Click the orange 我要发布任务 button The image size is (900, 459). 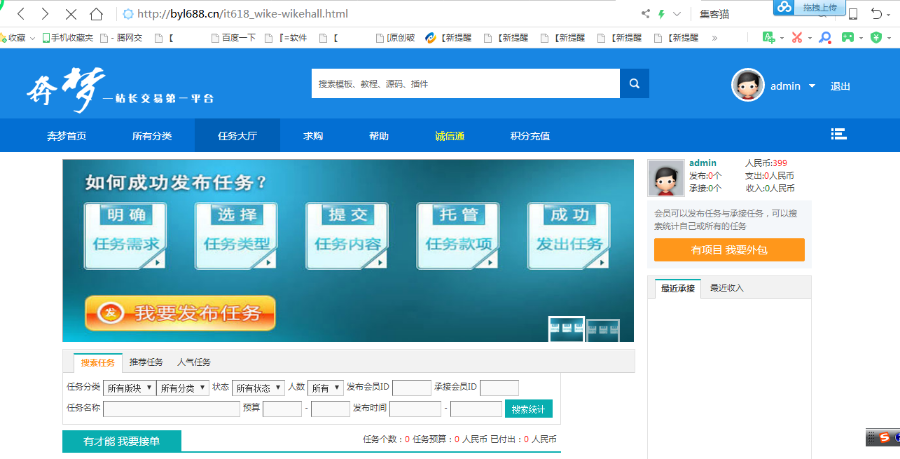pyautogui.click(x=180, y=313)
